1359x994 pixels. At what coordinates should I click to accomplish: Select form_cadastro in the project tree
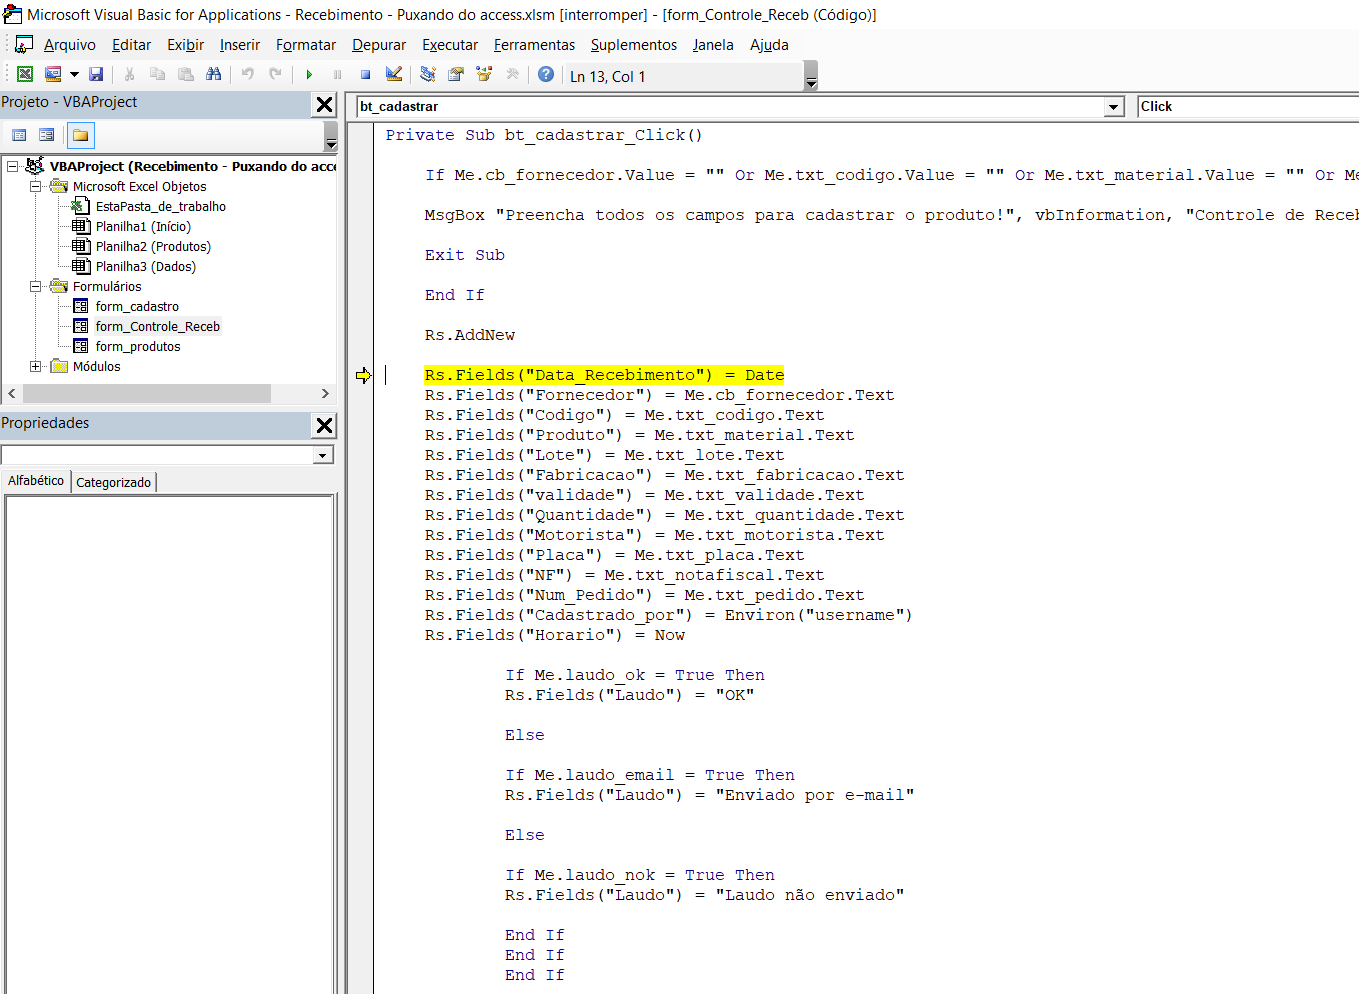coord(137,306)
